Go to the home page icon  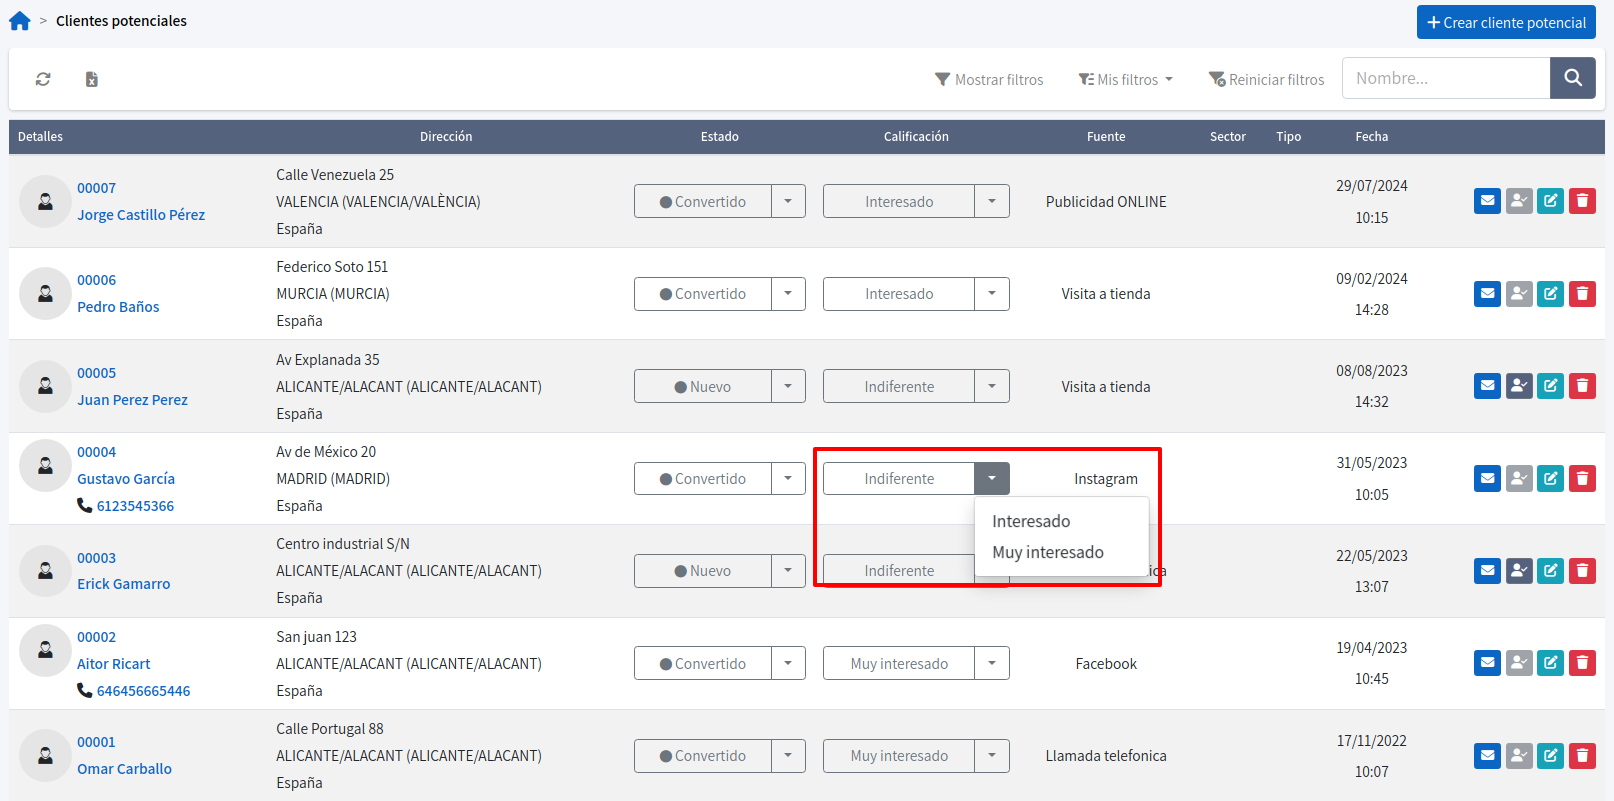[x=20, y=21]
